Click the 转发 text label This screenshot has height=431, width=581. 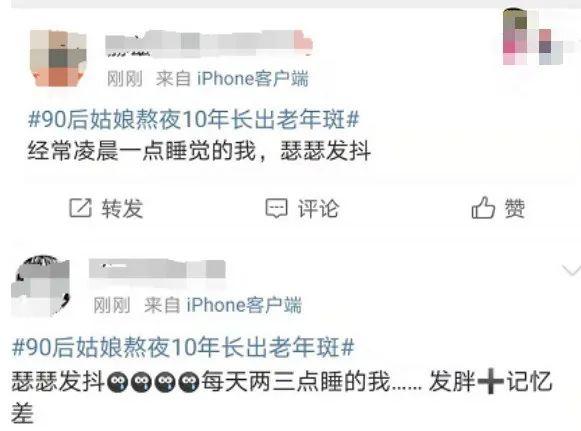tap(122, 208)
